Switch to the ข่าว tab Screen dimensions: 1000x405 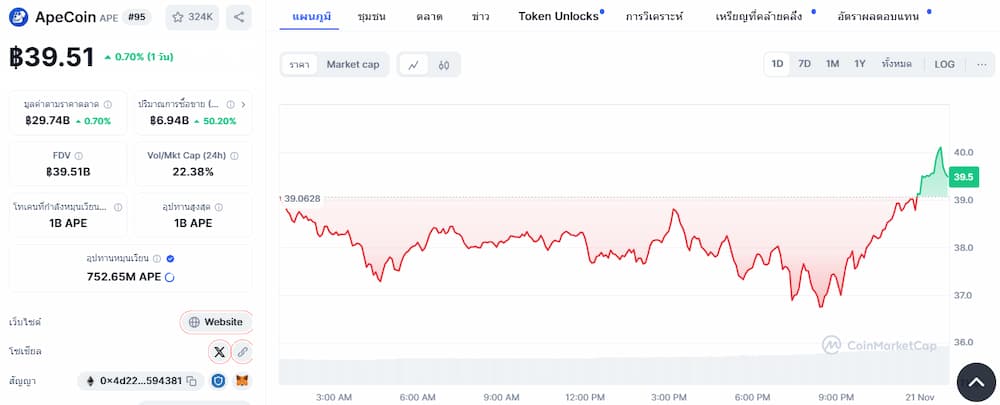coord(480,17)
